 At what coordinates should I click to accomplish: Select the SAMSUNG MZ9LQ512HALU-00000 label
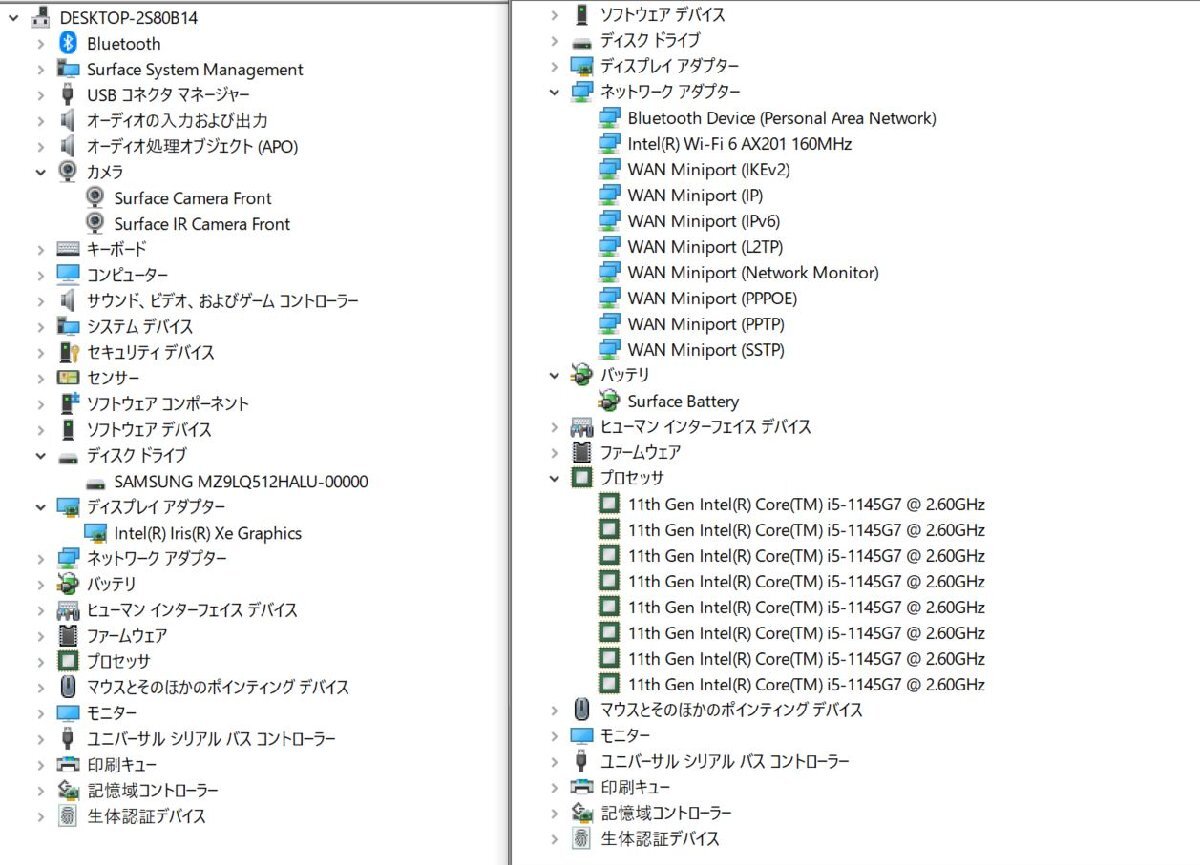point(241,482)
